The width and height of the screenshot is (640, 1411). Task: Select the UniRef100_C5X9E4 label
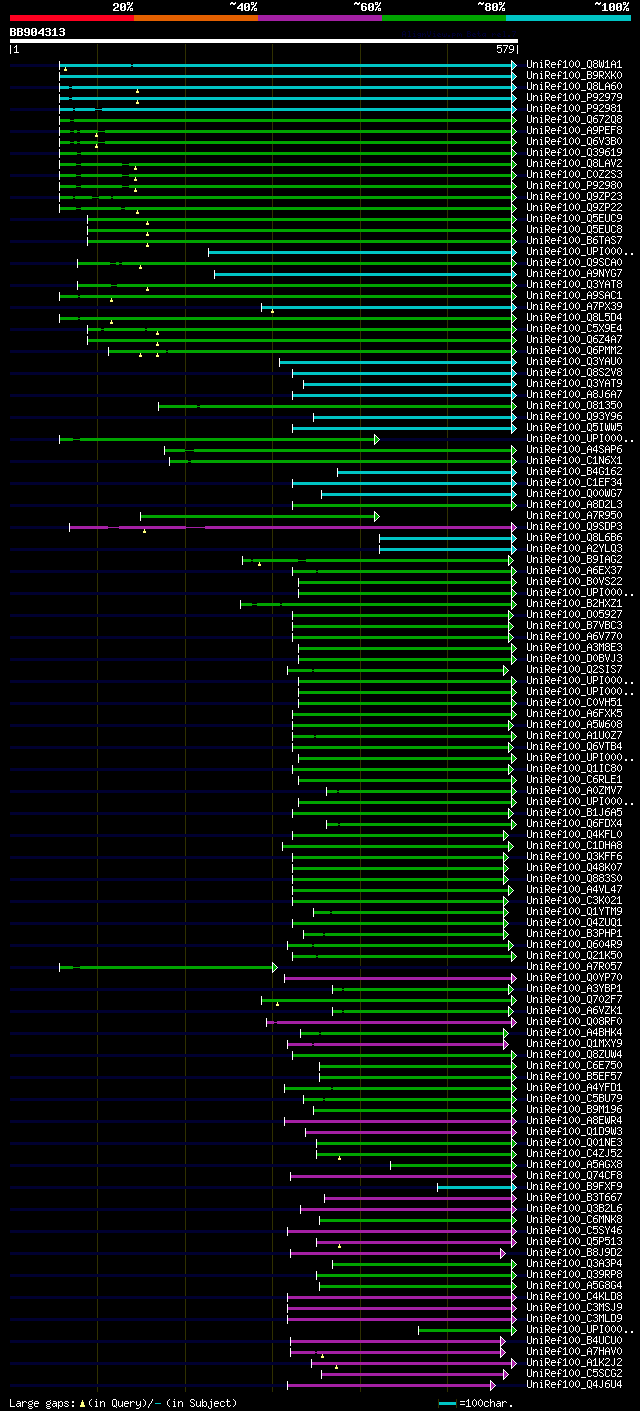[x=574, y=329]
